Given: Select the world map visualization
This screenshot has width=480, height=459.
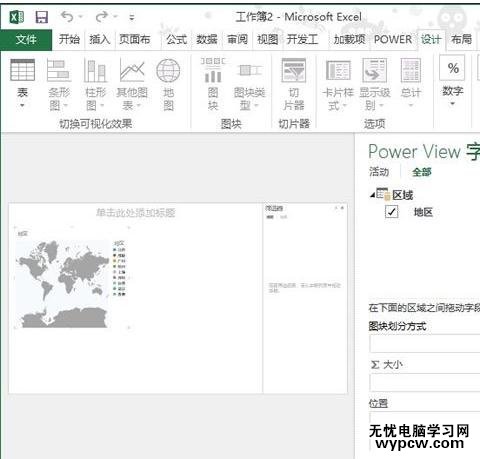Looking at the screenshot, I should coord(62,284).
